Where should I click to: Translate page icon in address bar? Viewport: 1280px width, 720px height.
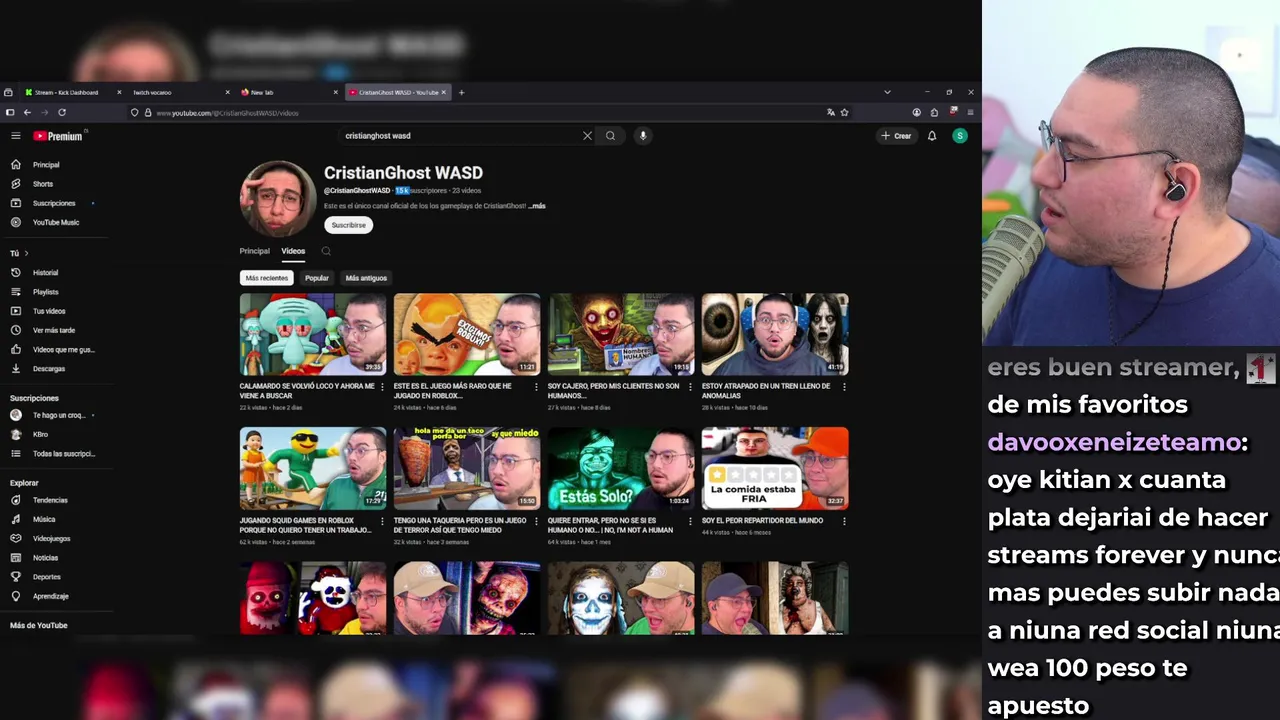[x=830, y=113]
